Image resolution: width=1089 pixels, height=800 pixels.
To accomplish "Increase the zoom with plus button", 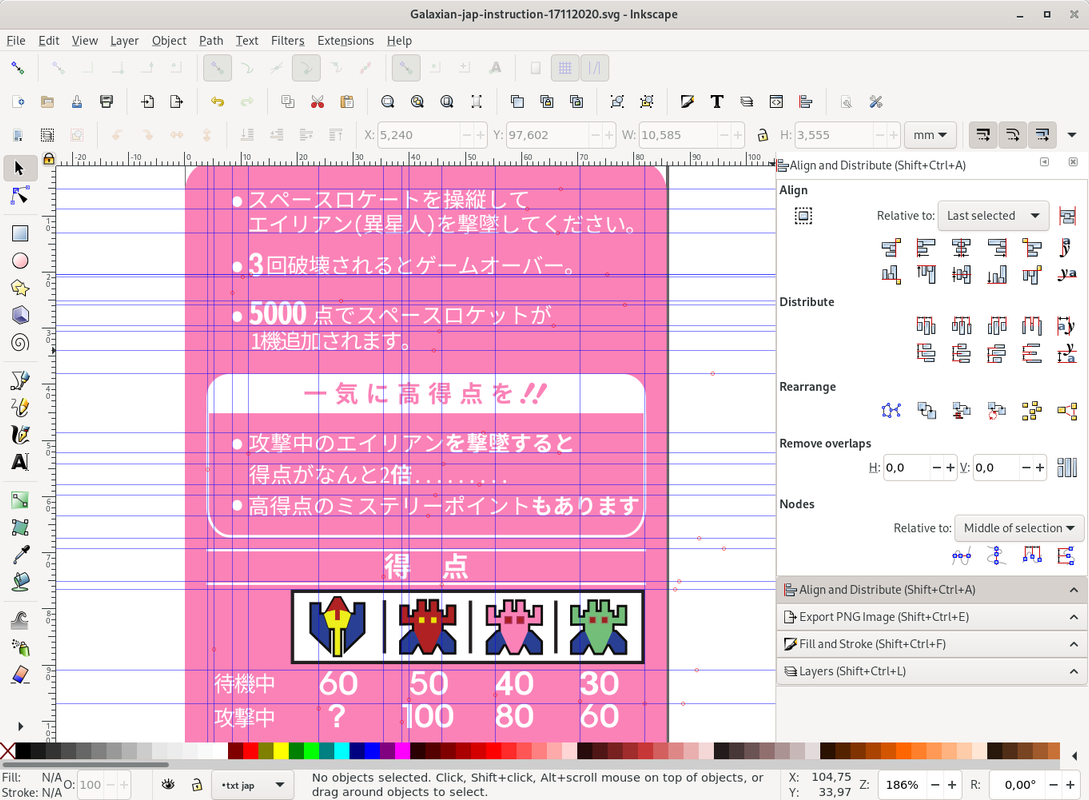I will pyautogui.click(x=951, y=785).
